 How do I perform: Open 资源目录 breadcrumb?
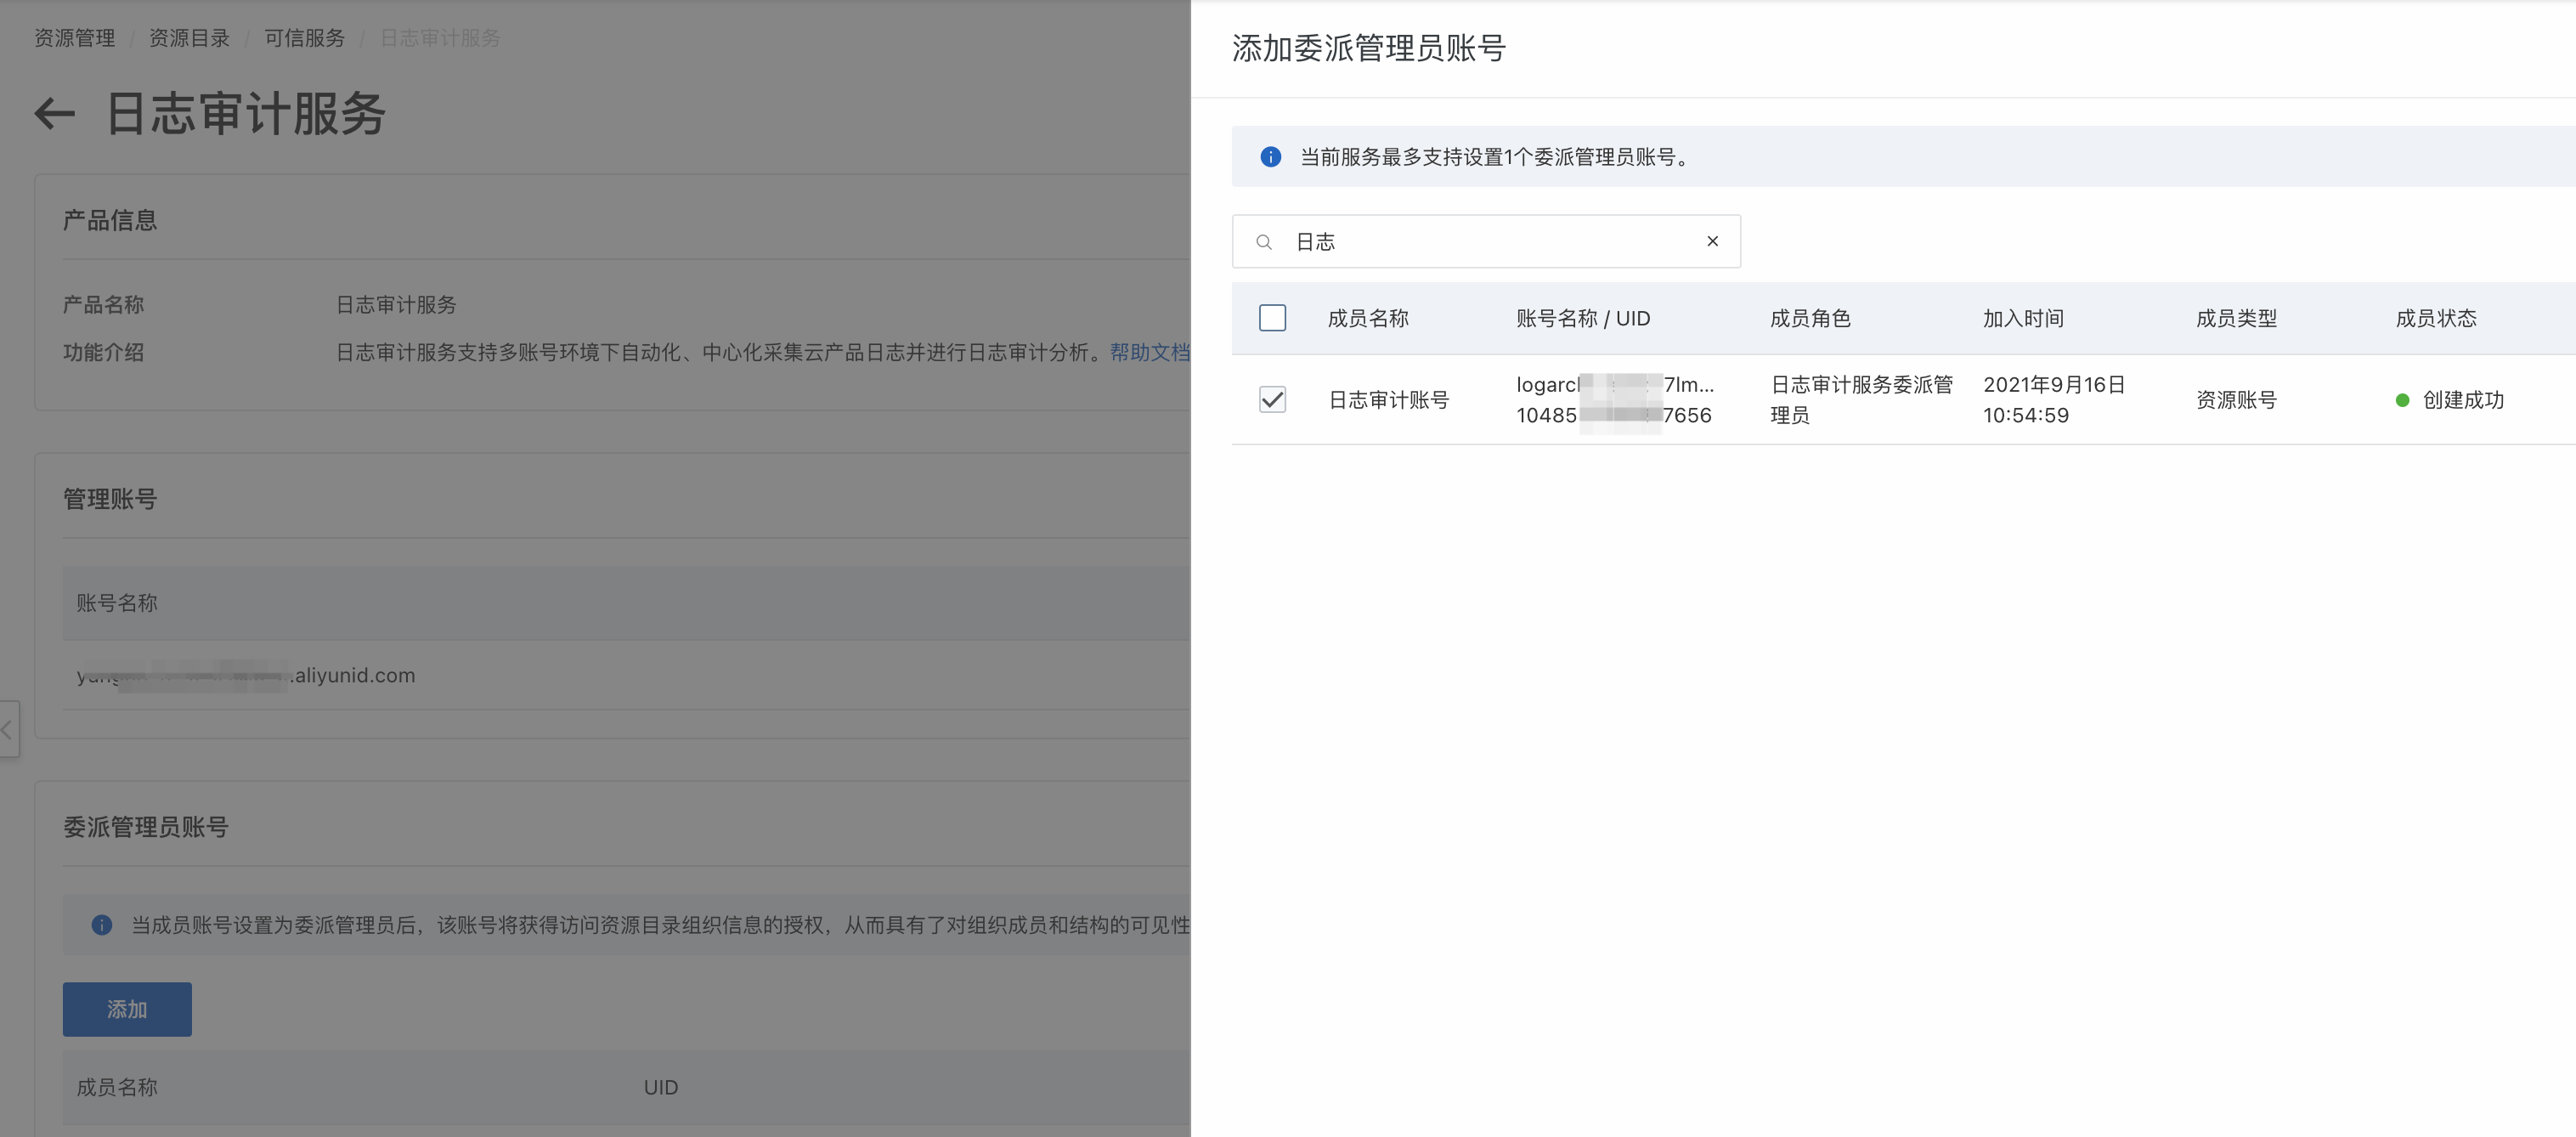[x=189, y=38]
